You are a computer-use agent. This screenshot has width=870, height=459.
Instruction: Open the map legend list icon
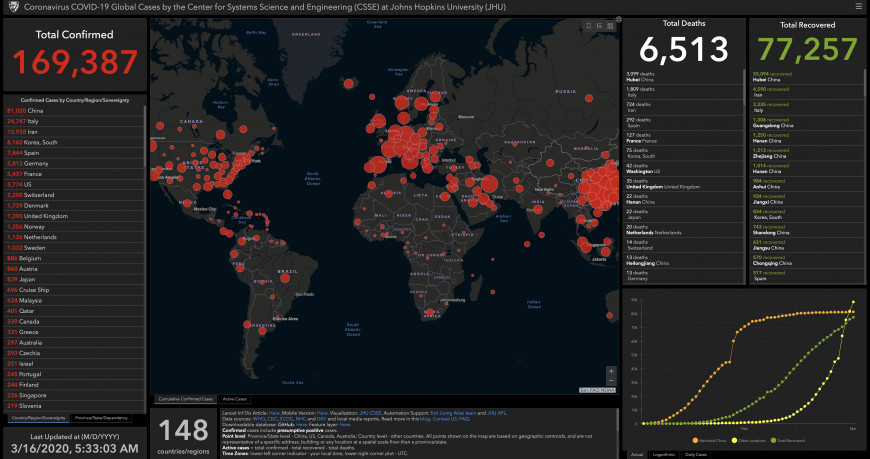click(x=597, y=24)
